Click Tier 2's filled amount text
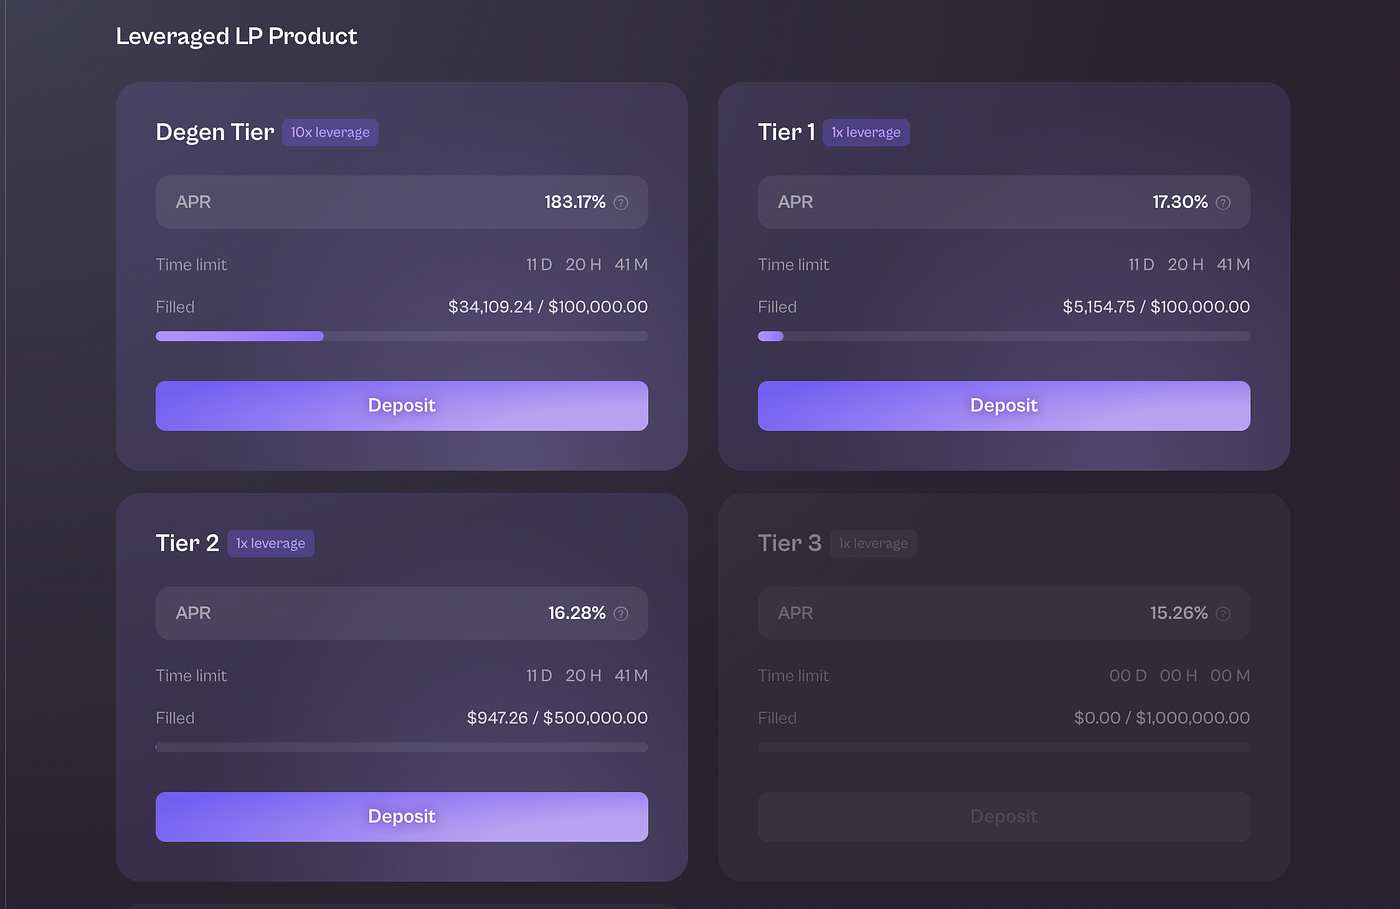This screenshot has height=909, width=1400. (x=557, y=717)
